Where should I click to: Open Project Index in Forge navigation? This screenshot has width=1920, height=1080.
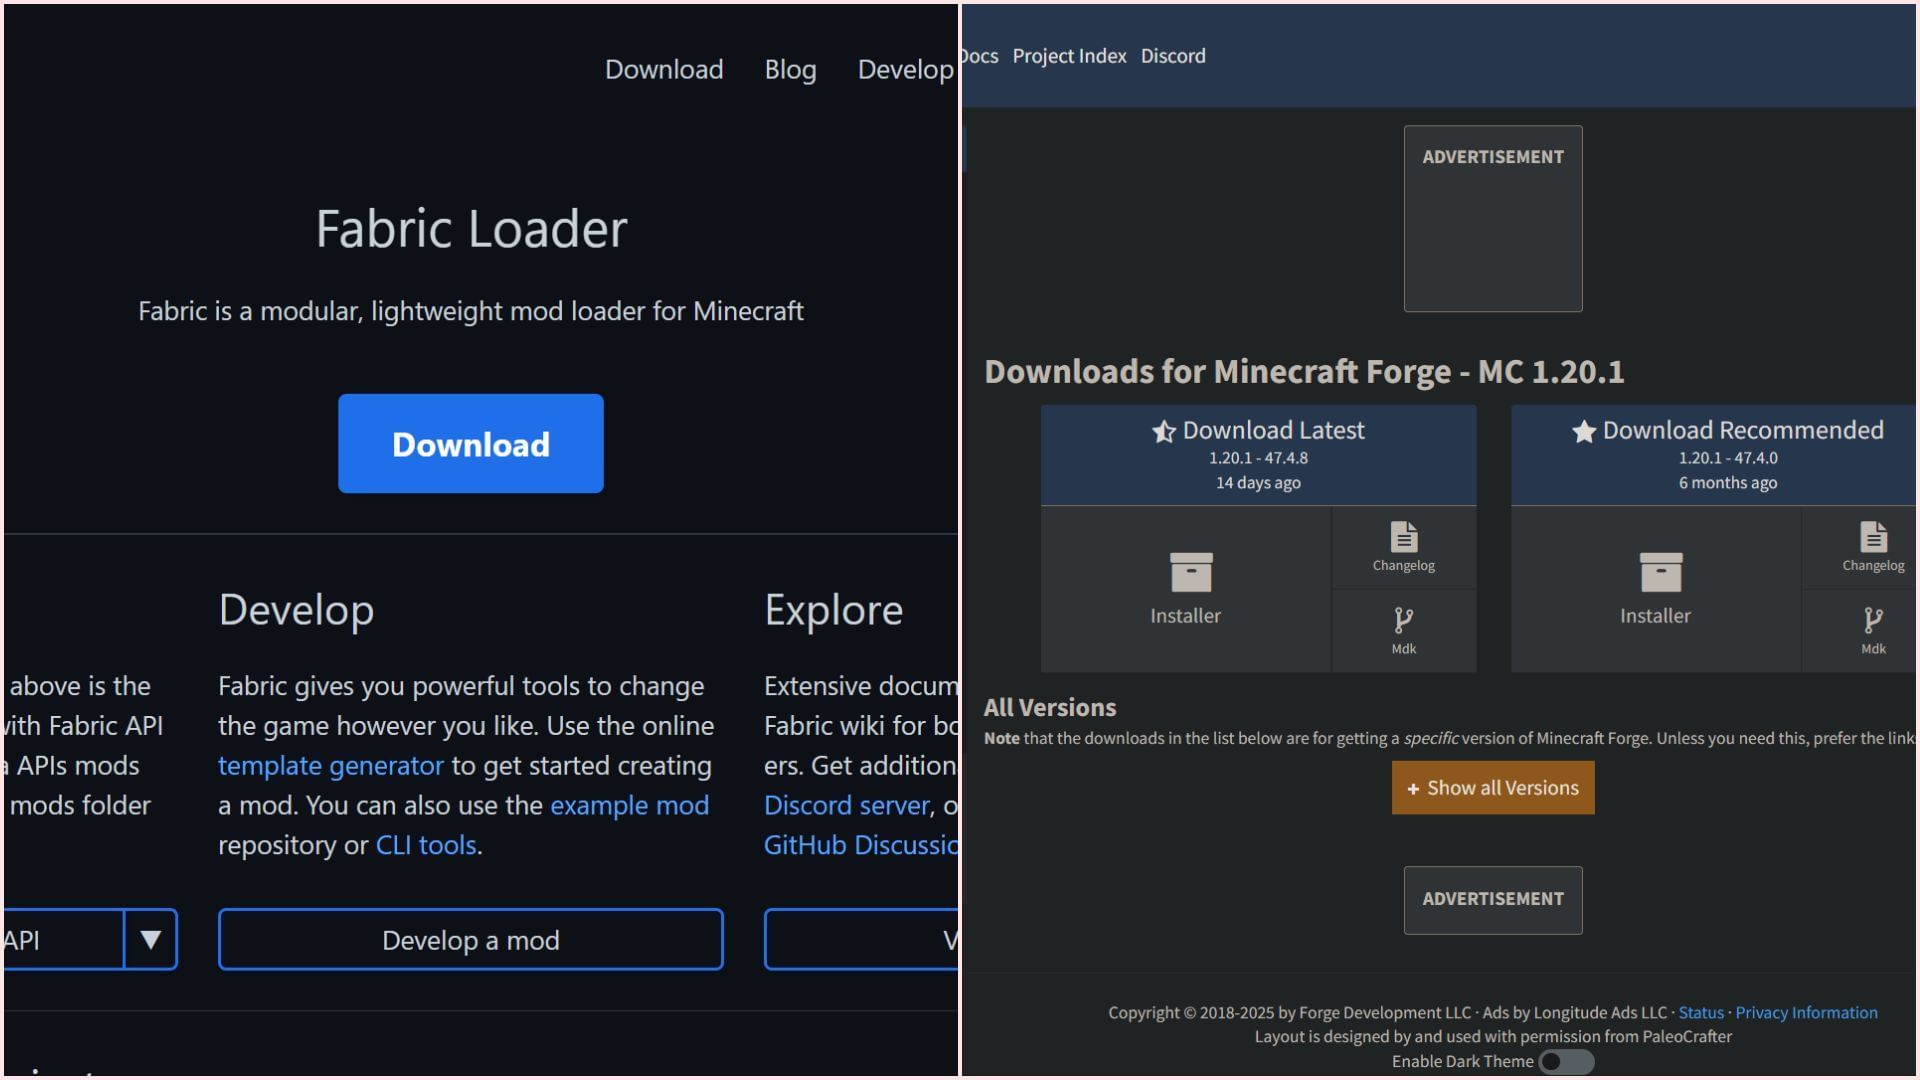pyautogui.click(x=1069, y=56)
